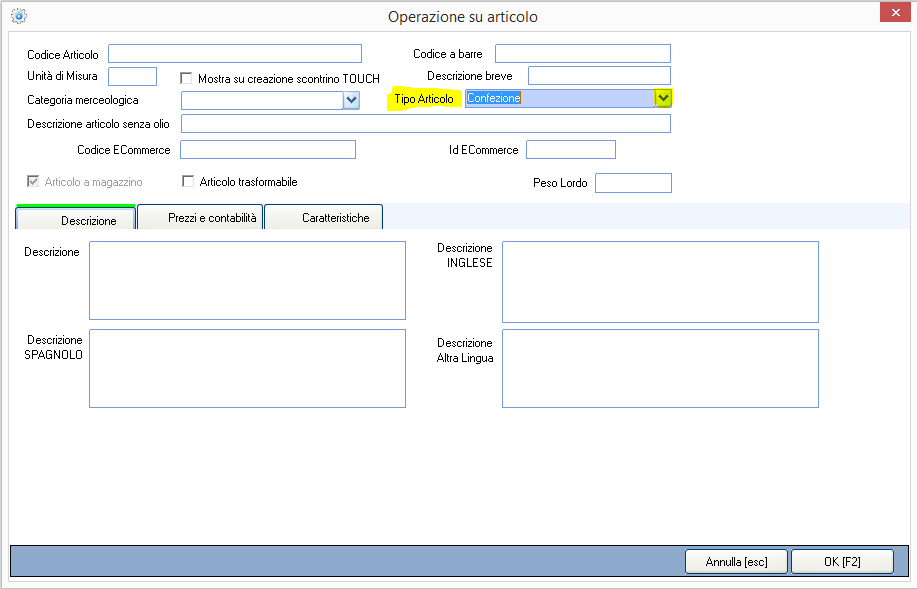The height and width of the screenshot is (589, 917).
Task: Open the Prezzi e contabilità tab
Action: (200, 217)
